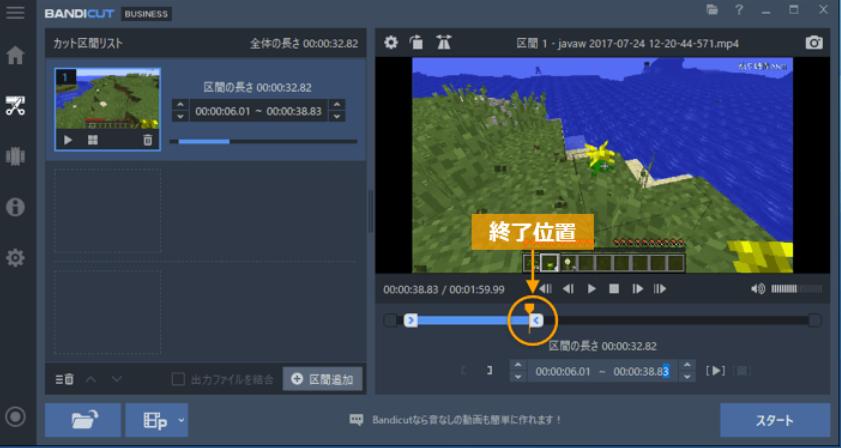841x448 pixels.
Task: Expand the mode button dropdown arrow
Action: pyautogui.click(x=181, y=420)
